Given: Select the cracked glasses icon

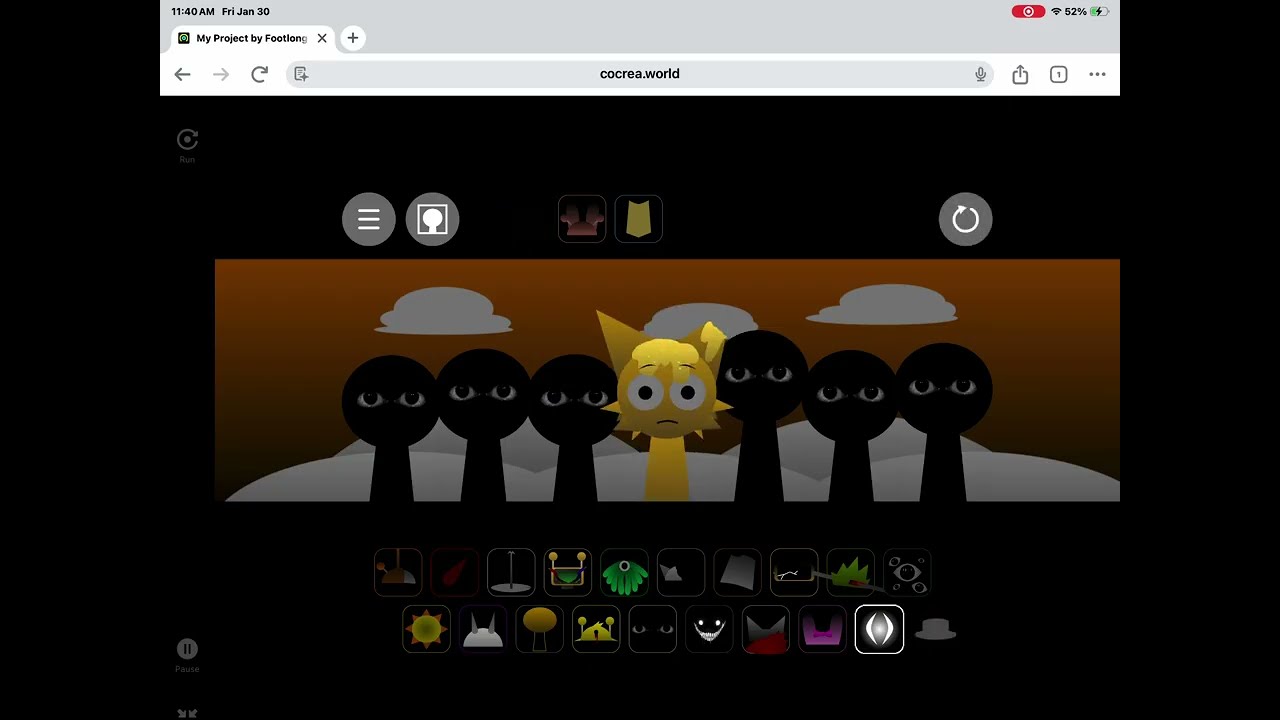Looking at the screenshot, I should 794,573.
